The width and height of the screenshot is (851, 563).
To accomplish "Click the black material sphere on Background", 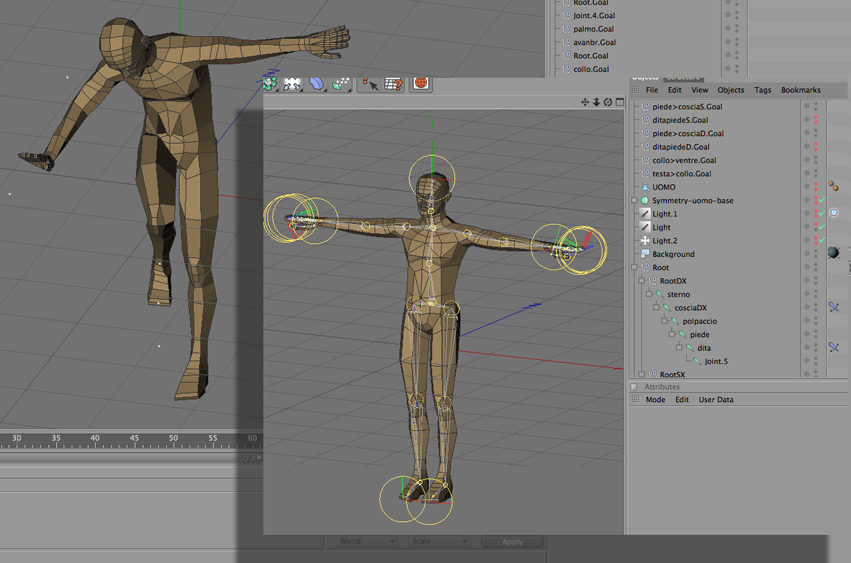I will (x=833, y=254).
